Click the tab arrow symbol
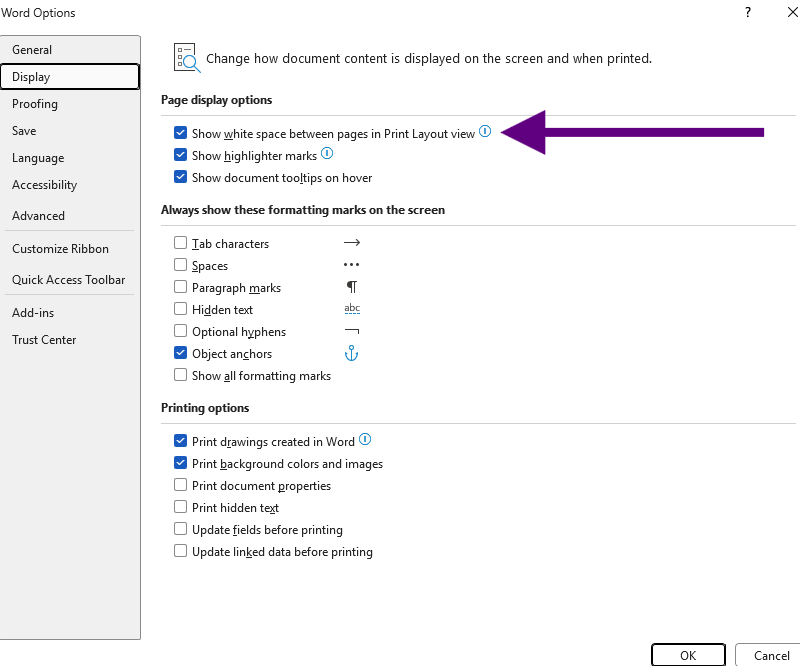Viewport: 800px width, 666px height. [352, 242]
